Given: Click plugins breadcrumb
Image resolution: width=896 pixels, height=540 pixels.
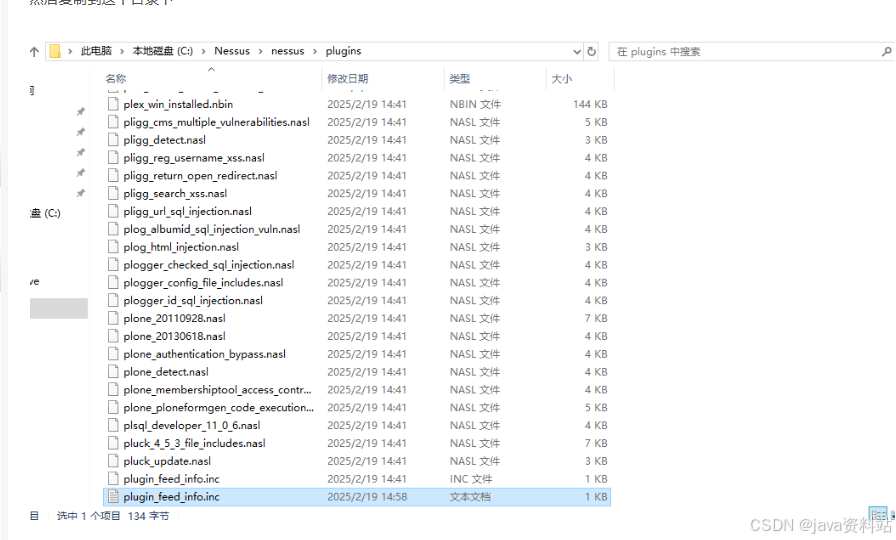Looking at the screenshot, I should point(343,51).
